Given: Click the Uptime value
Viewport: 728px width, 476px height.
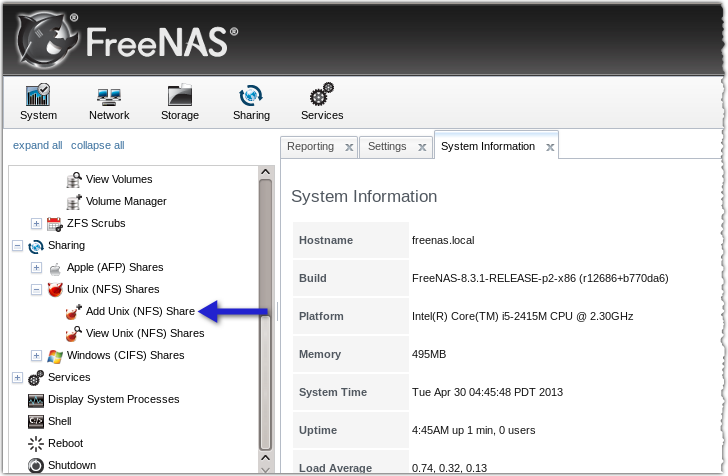Looking at the screenshot, I should [473, 430].
